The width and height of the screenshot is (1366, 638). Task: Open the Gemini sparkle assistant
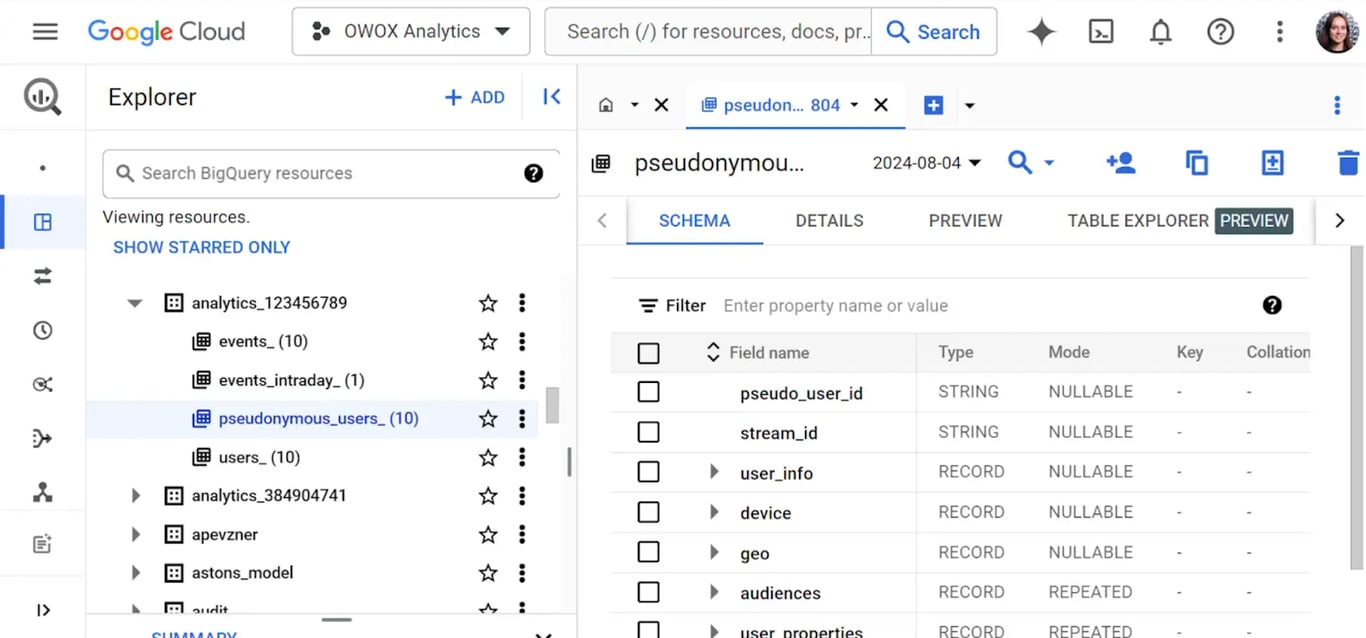click(1041, 32)
